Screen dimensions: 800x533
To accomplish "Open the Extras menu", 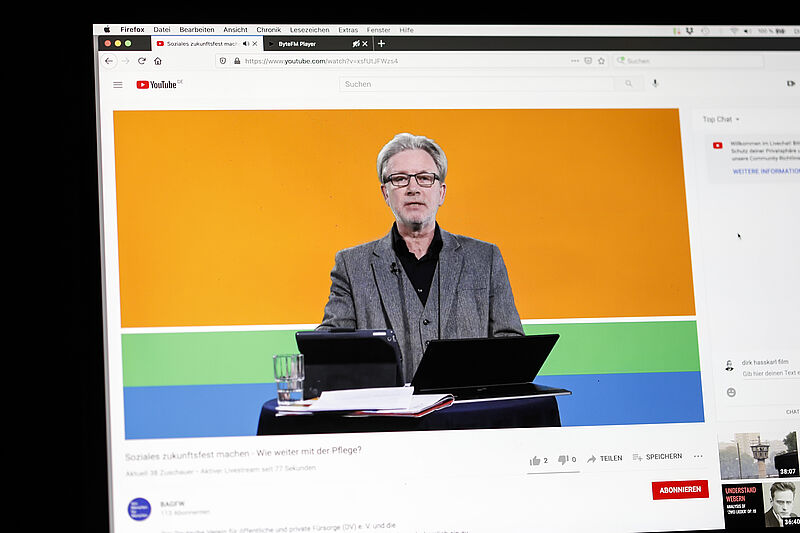I will click(x=348, y=30).
